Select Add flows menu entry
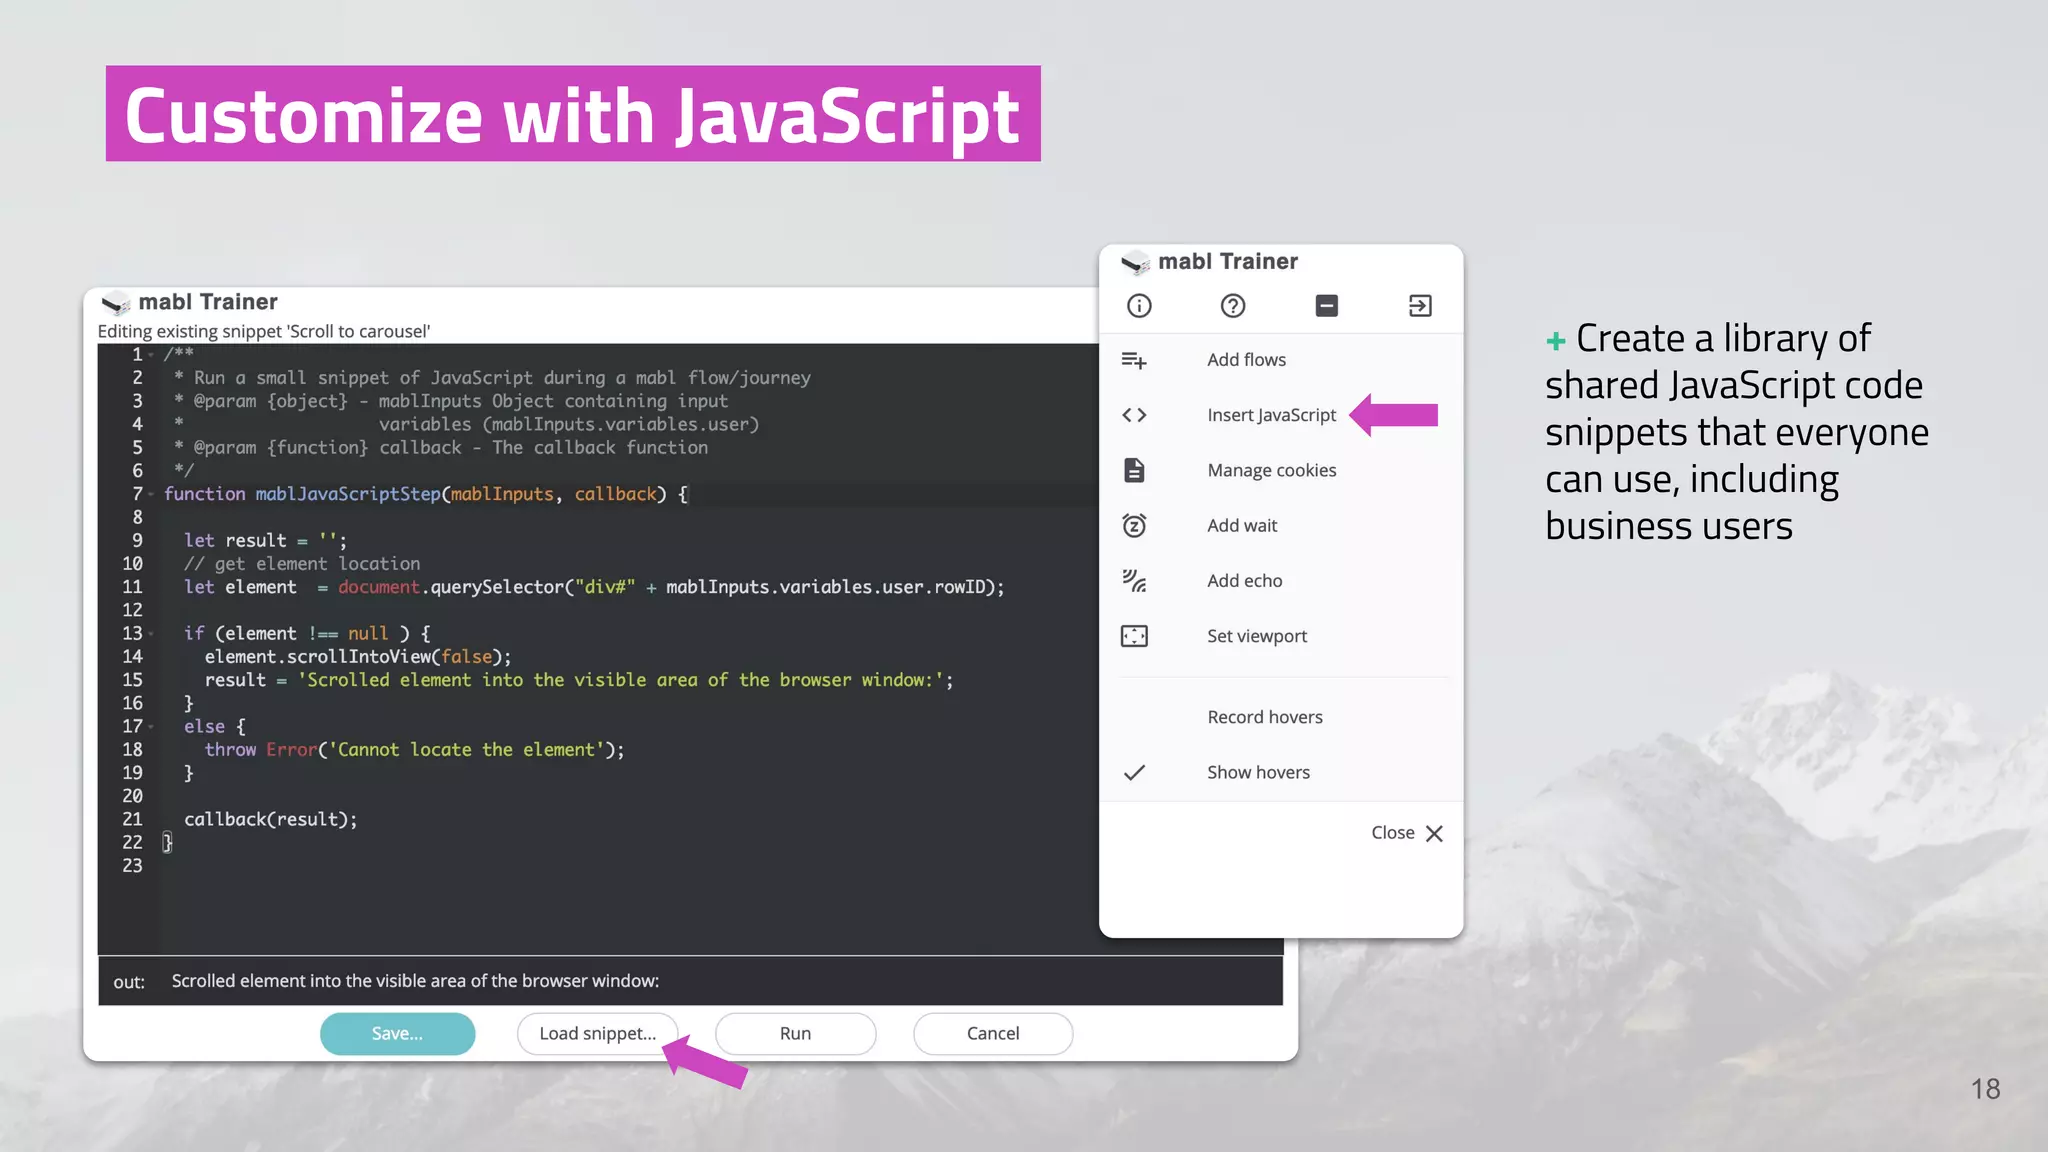The image size is (2048, 1152). coord(1245,360)
